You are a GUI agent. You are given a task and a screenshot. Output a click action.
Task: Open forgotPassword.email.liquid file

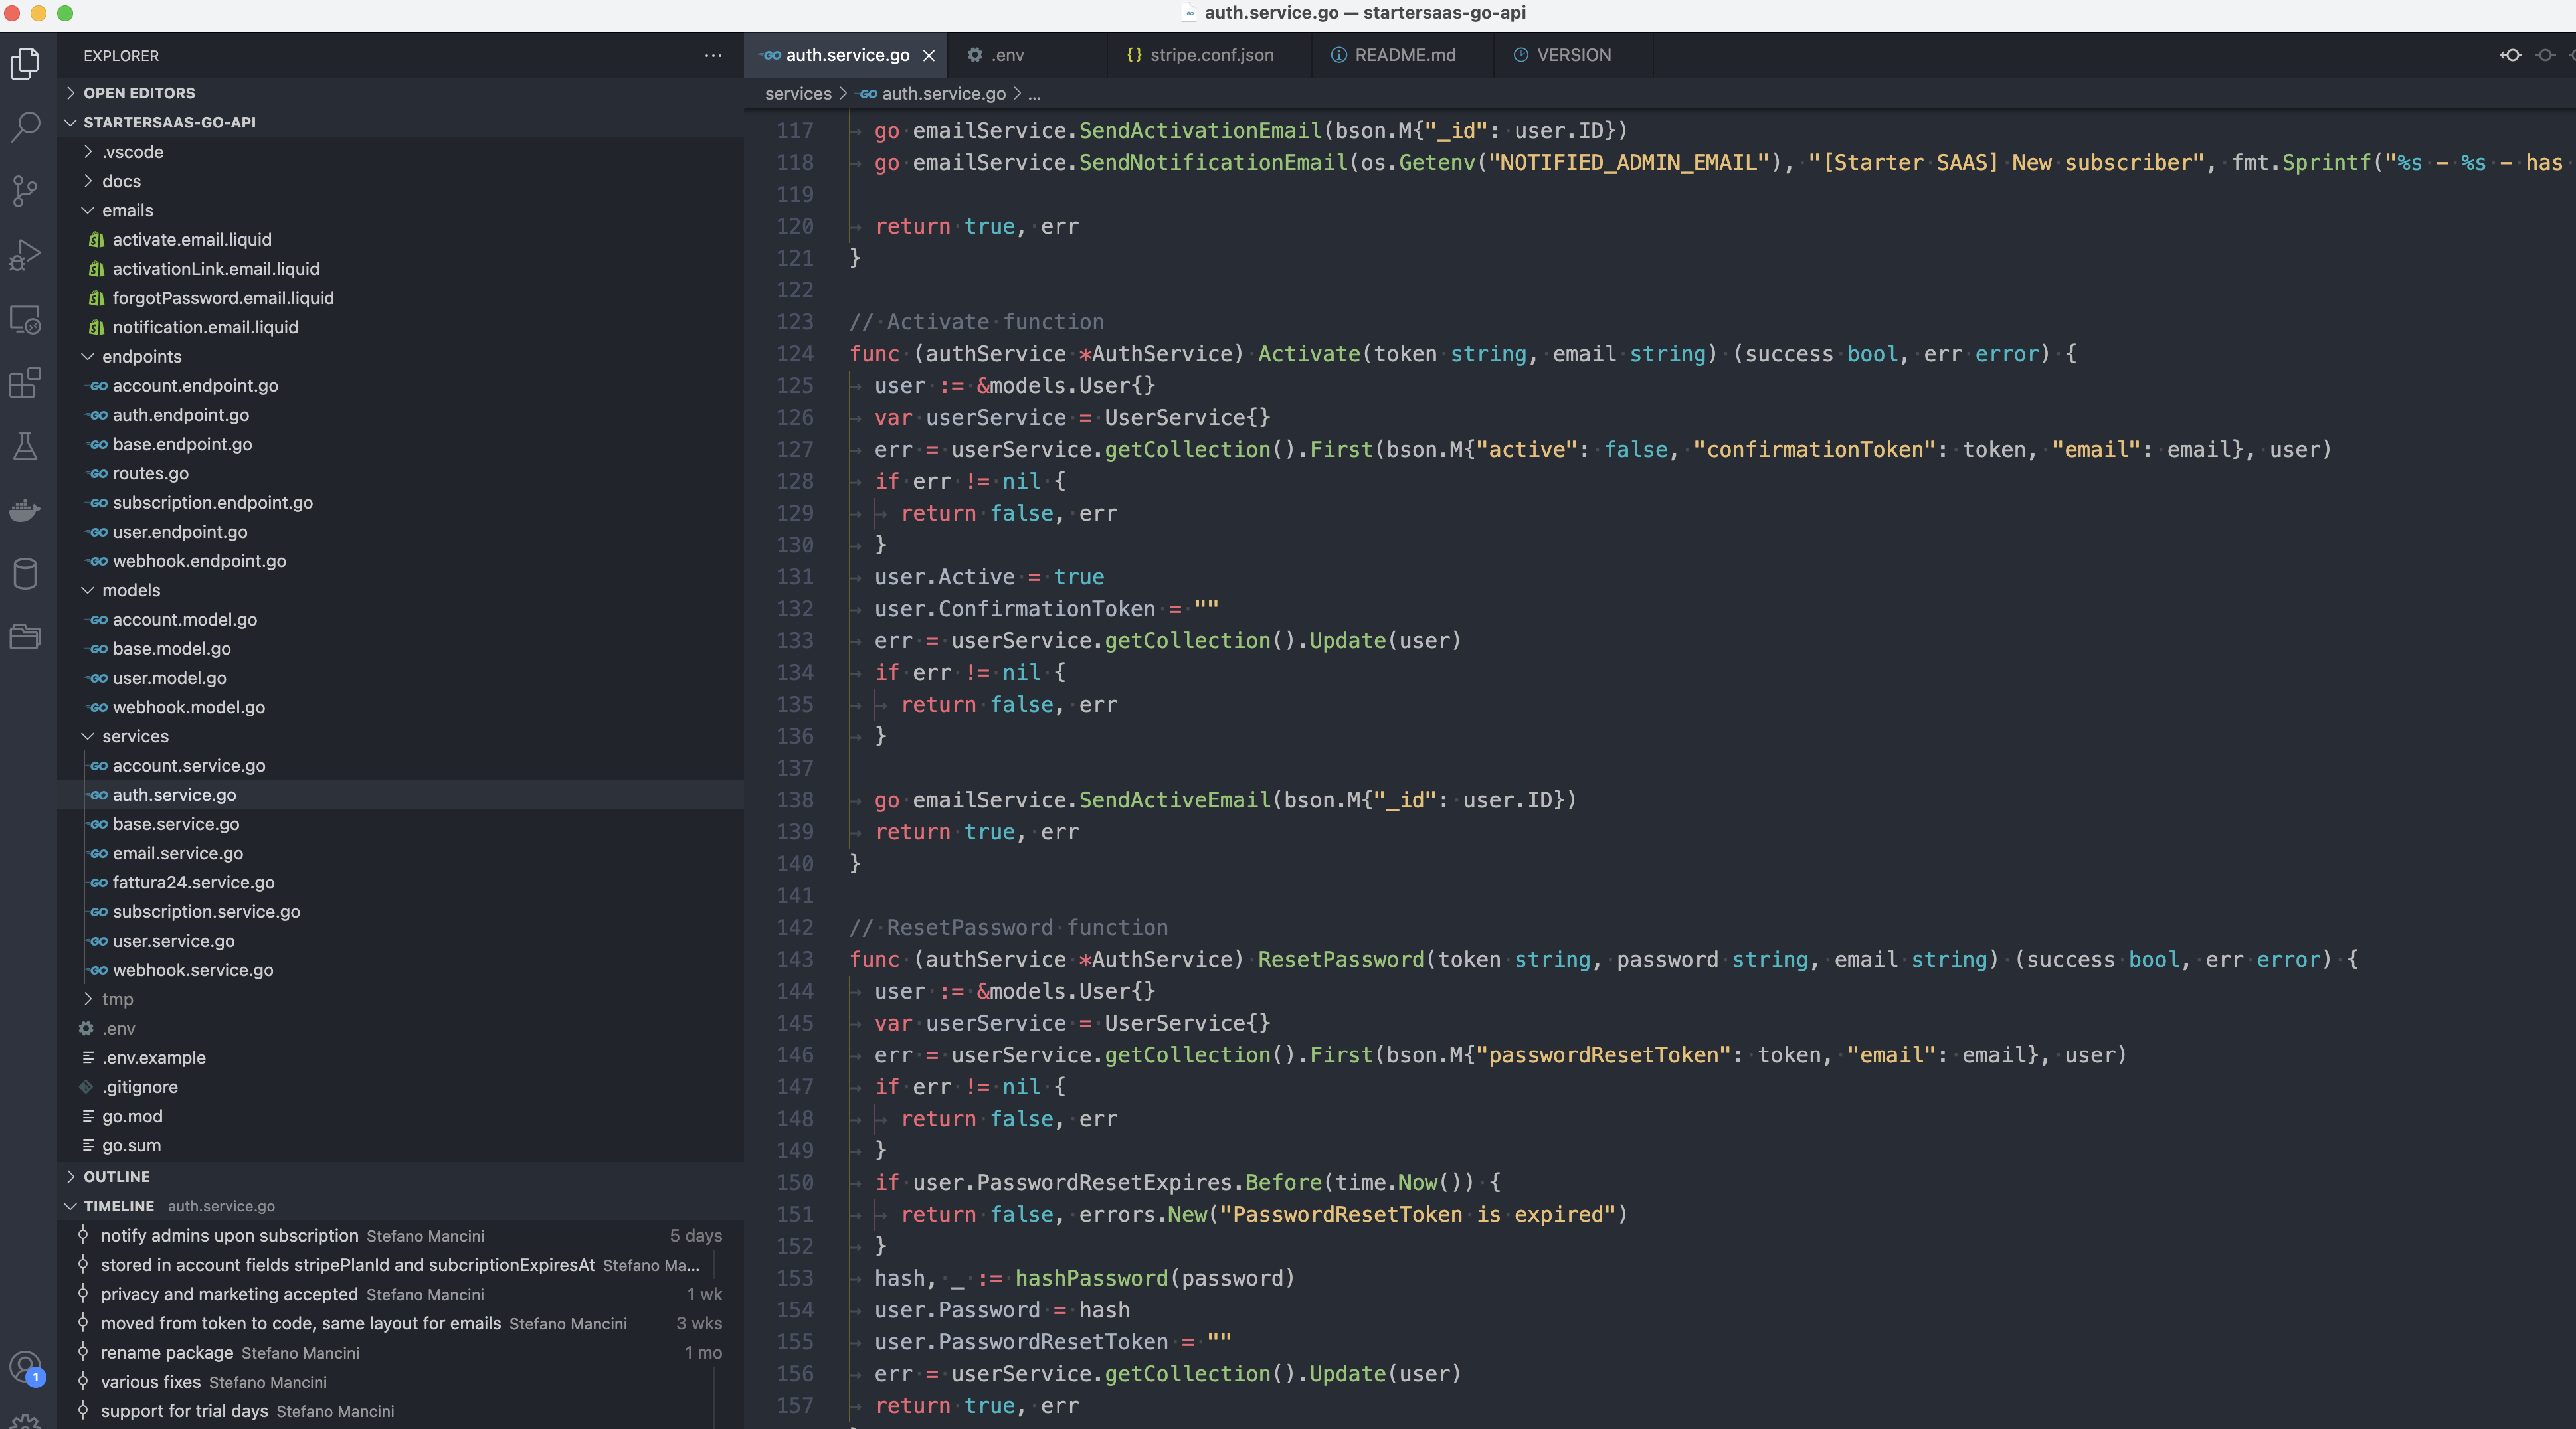coord(400,298)
